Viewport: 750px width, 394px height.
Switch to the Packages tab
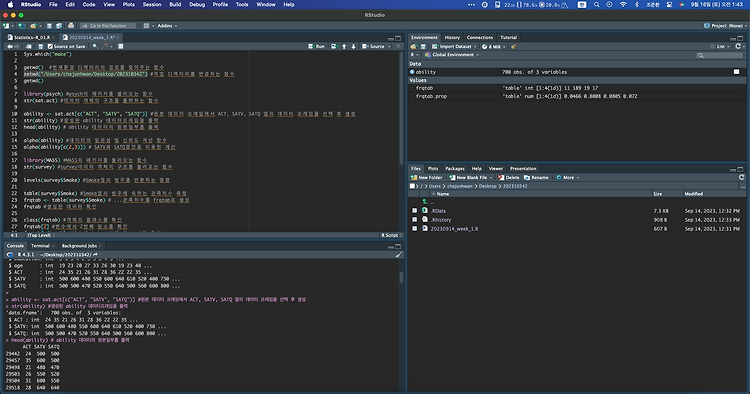point(455,168)
